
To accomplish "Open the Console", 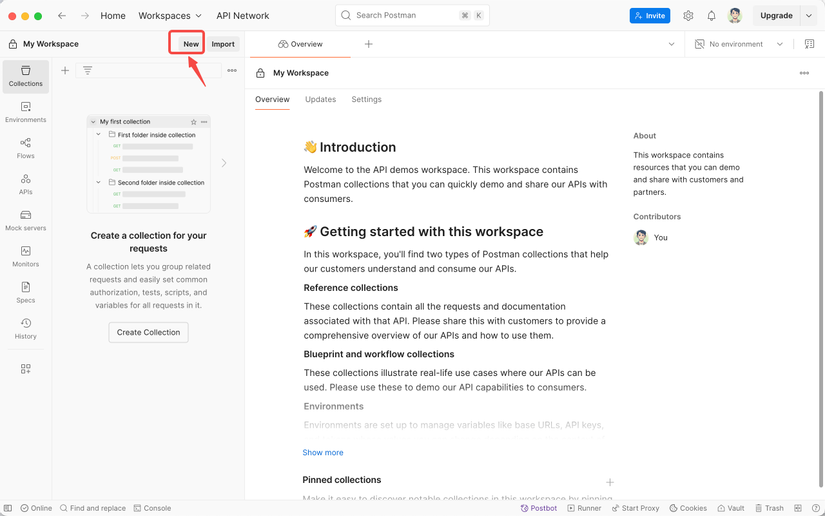I will point(152,508).
